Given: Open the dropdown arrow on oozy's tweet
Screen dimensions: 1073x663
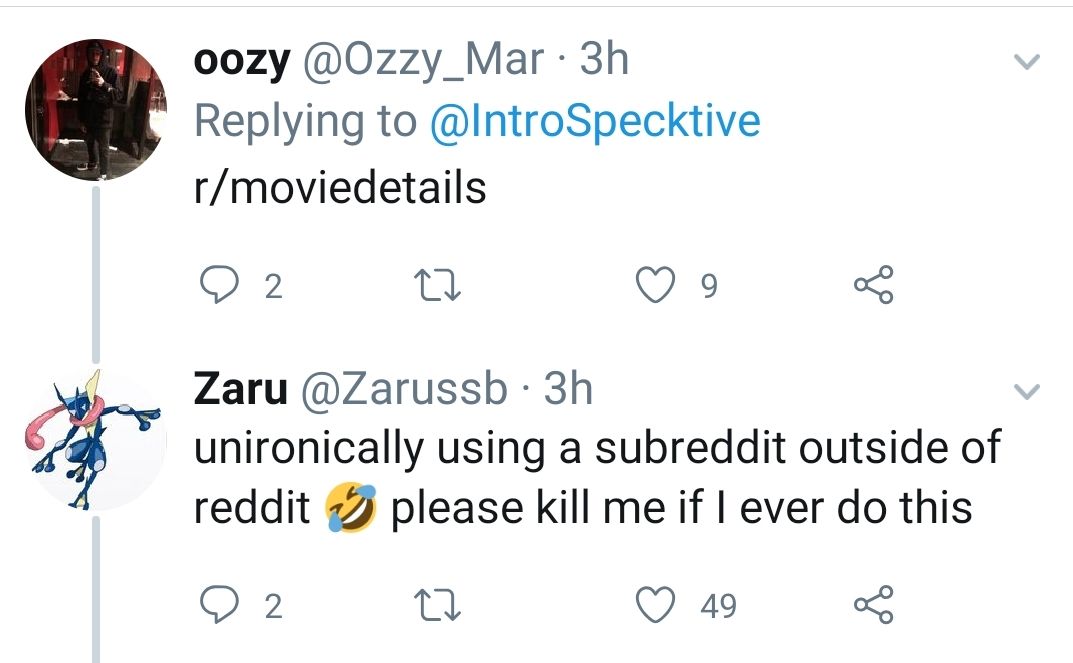Looking at the screenshot, I should tap(1027, 63).
